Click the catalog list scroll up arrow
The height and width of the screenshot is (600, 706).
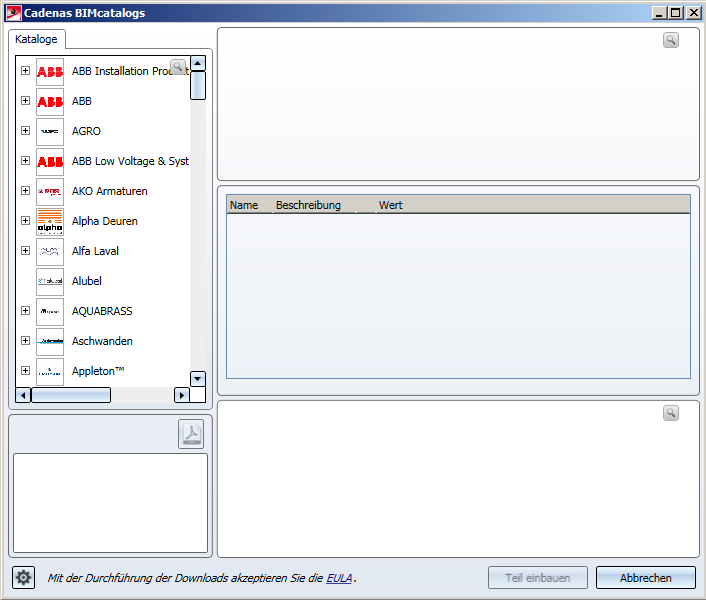tap(198, 63)
